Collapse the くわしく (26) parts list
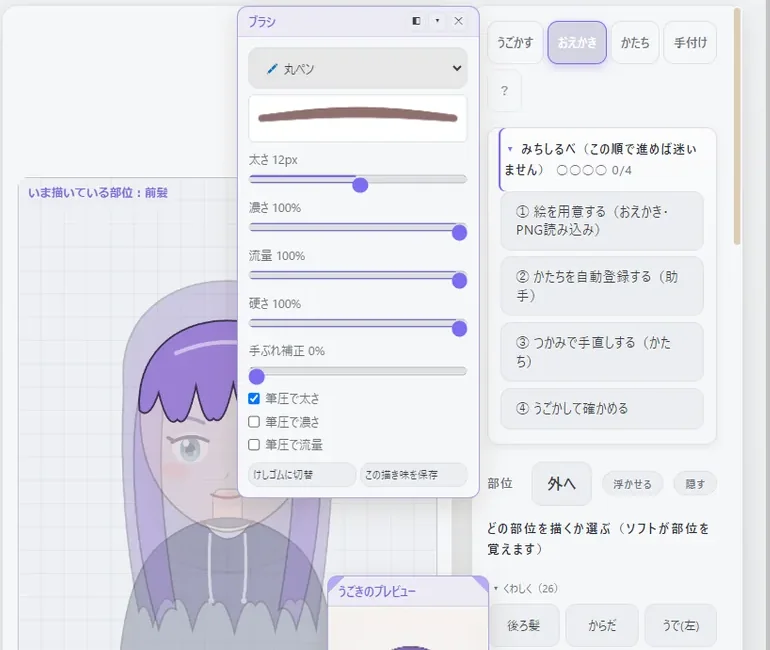Viewport: 770px width, 650px height. 525,588
